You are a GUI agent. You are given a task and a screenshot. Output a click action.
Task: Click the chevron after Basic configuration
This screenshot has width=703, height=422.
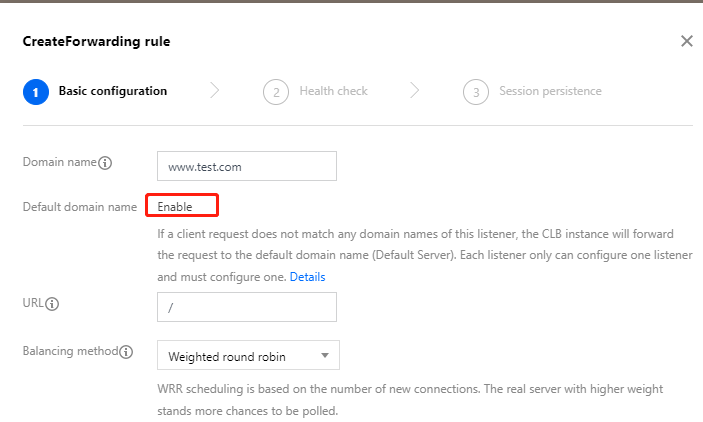214,91
